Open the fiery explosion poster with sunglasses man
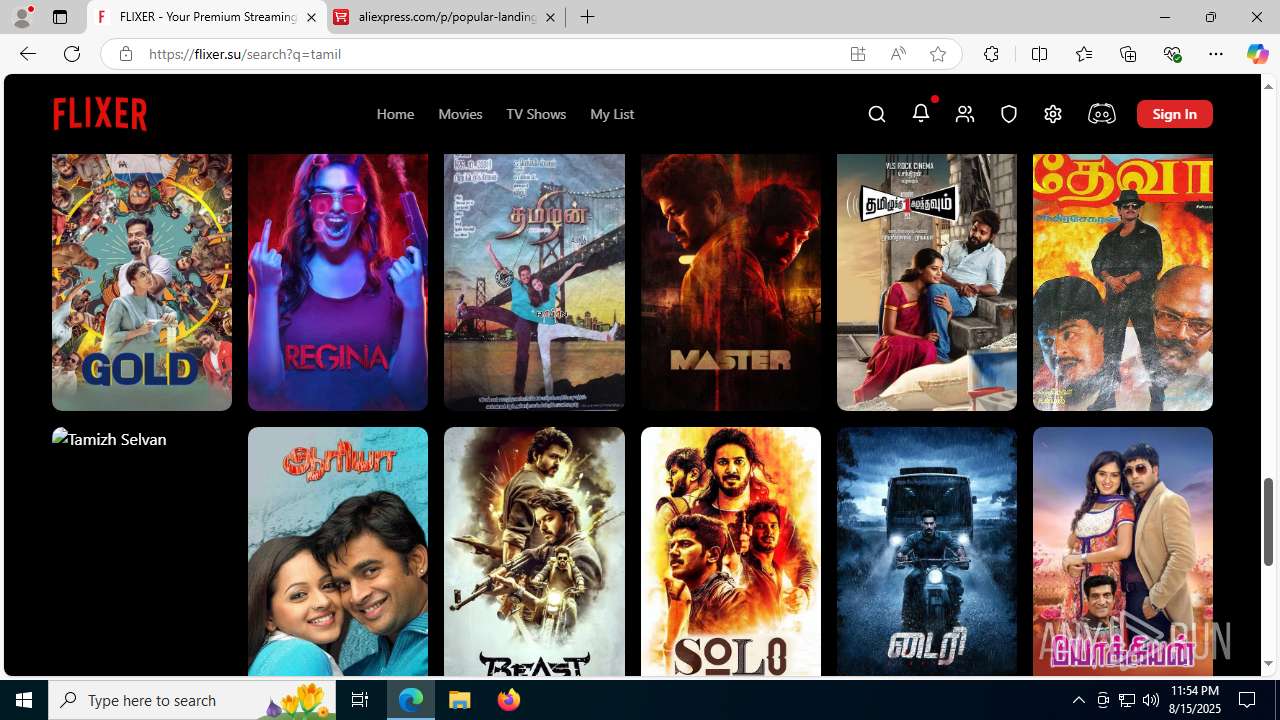This screenshot has height=720, width=1280. coord(1123,282)
